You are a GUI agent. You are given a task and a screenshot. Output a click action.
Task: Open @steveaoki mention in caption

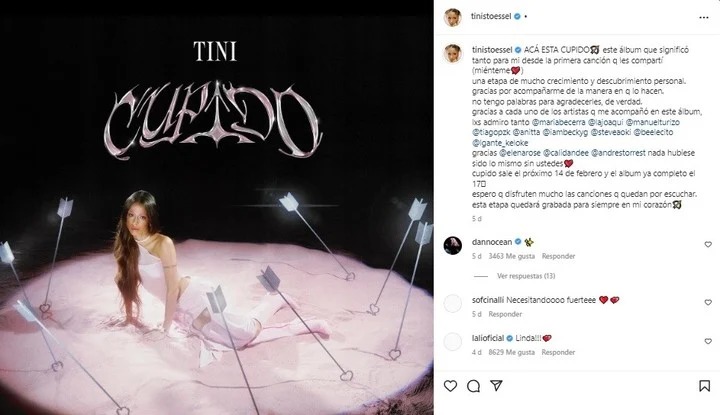pyautogui.click(x=610, y=132)
